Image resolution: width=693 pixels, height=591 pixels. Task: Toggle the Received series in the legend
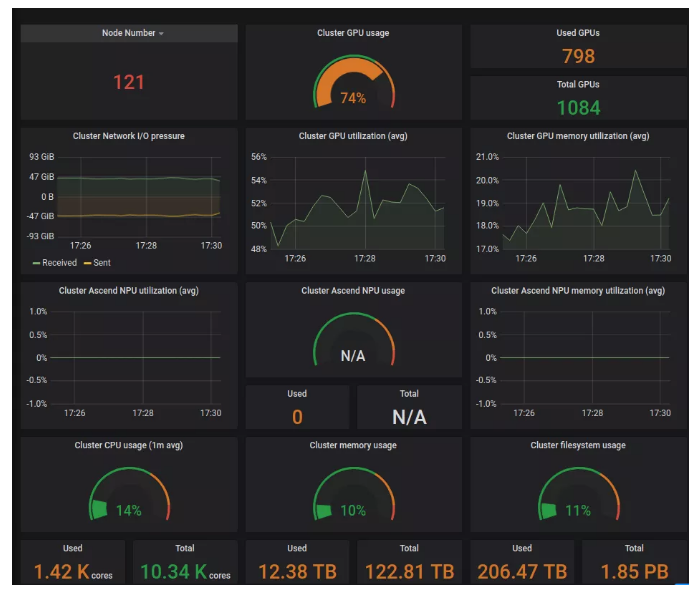pyautogui.click(x=62, y=263)
